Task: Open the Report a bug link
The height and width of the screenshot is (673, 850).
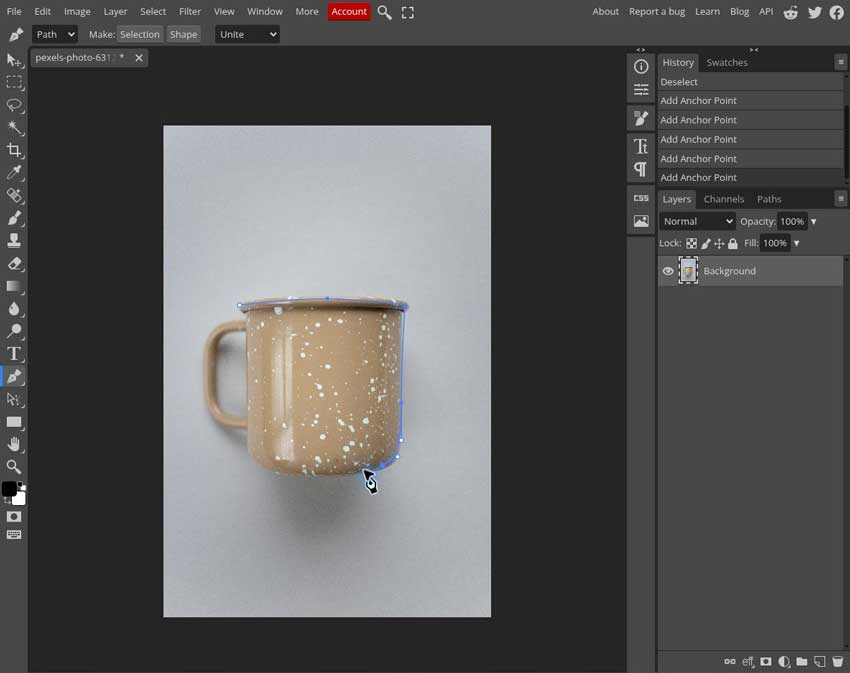Action: coord(656,11)
